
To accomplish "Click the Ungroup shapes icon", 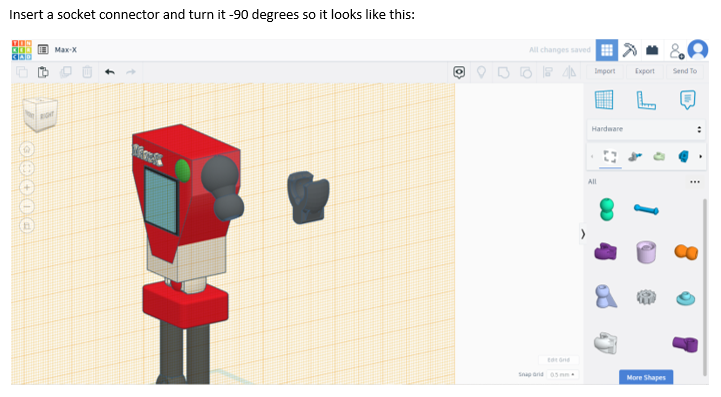I will [x=526, y=73].
